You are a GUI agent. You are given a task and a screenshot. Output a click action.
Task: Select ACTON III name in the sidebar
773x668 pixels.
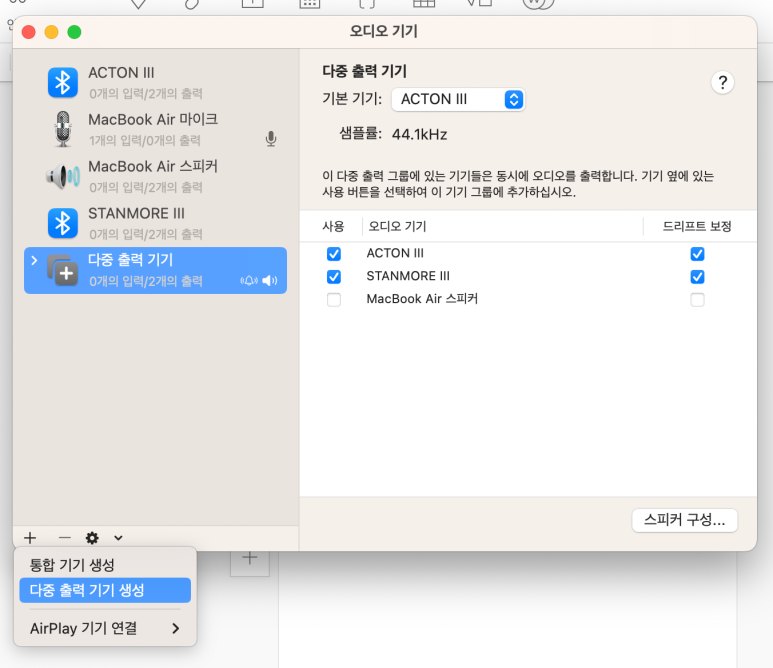point(121,73)
